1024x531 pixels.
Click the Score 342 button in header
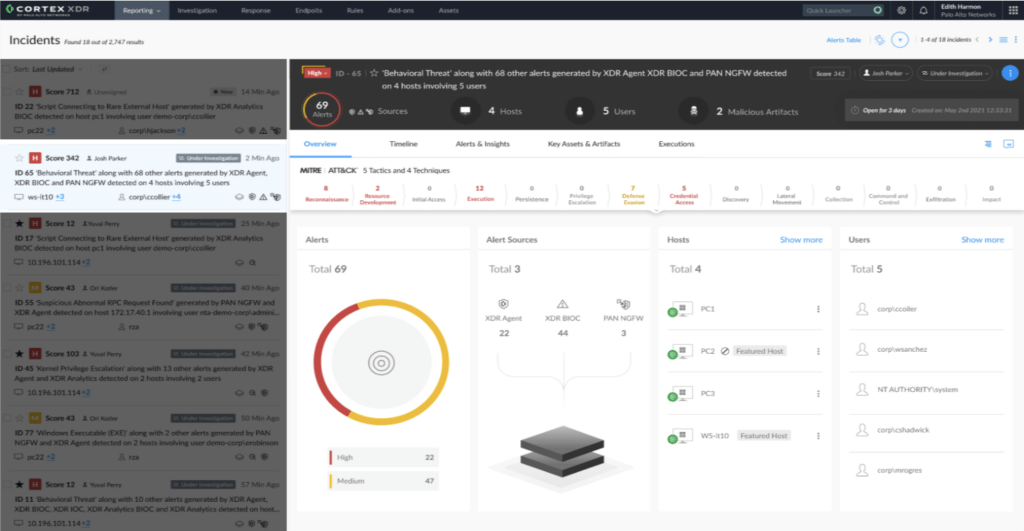pyautogui.click(x=831, y=73)
